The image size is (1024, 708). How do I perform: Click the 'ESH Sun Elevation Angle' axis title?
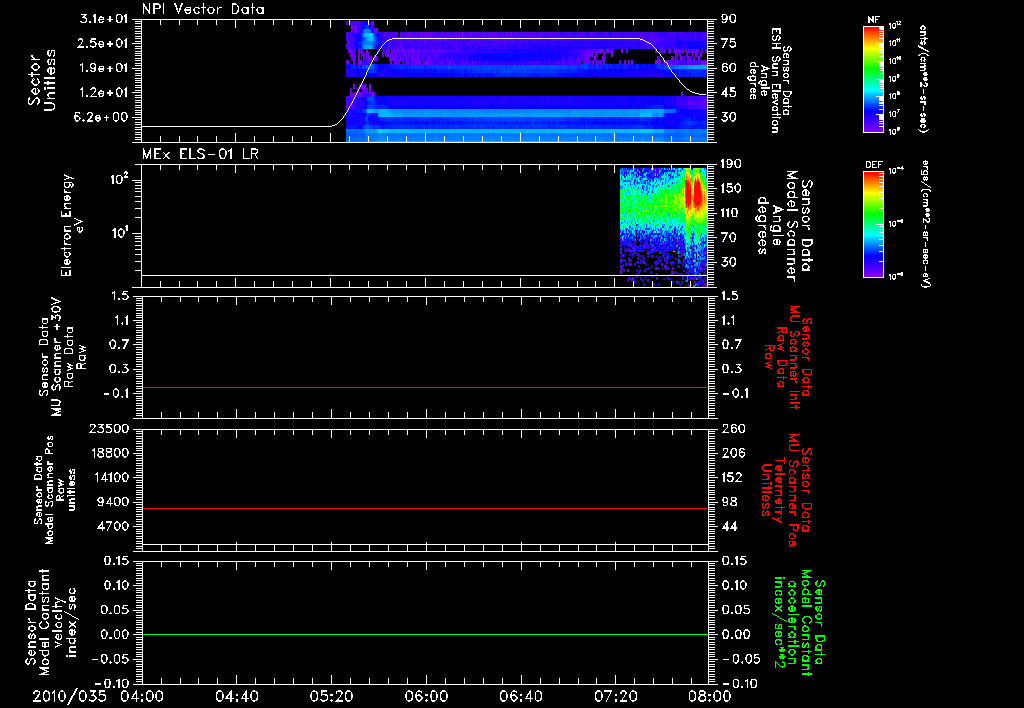[x=771, y=80]
